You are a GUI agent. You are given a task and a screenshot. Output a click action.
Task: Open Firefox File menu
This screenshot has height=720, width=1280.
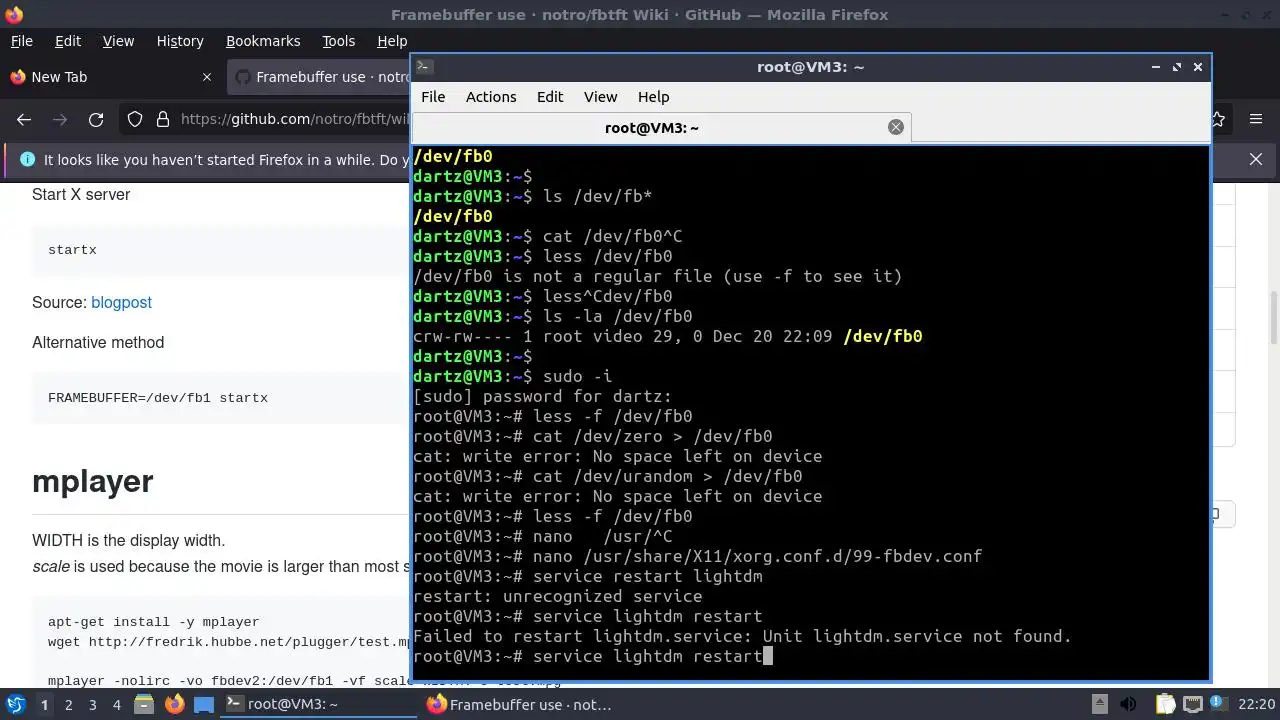click(x=21, y=41)
